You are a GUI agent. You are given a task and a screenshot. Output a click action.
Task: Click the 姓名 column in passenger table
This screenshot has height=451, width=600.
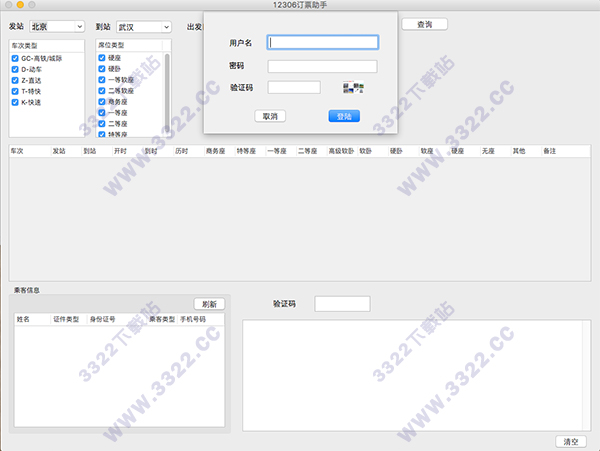(x=32, y=319)
